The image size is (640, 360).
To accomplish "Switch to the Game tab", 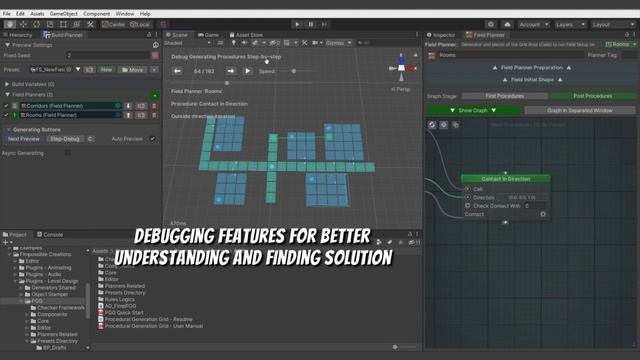I will (208, 35).
